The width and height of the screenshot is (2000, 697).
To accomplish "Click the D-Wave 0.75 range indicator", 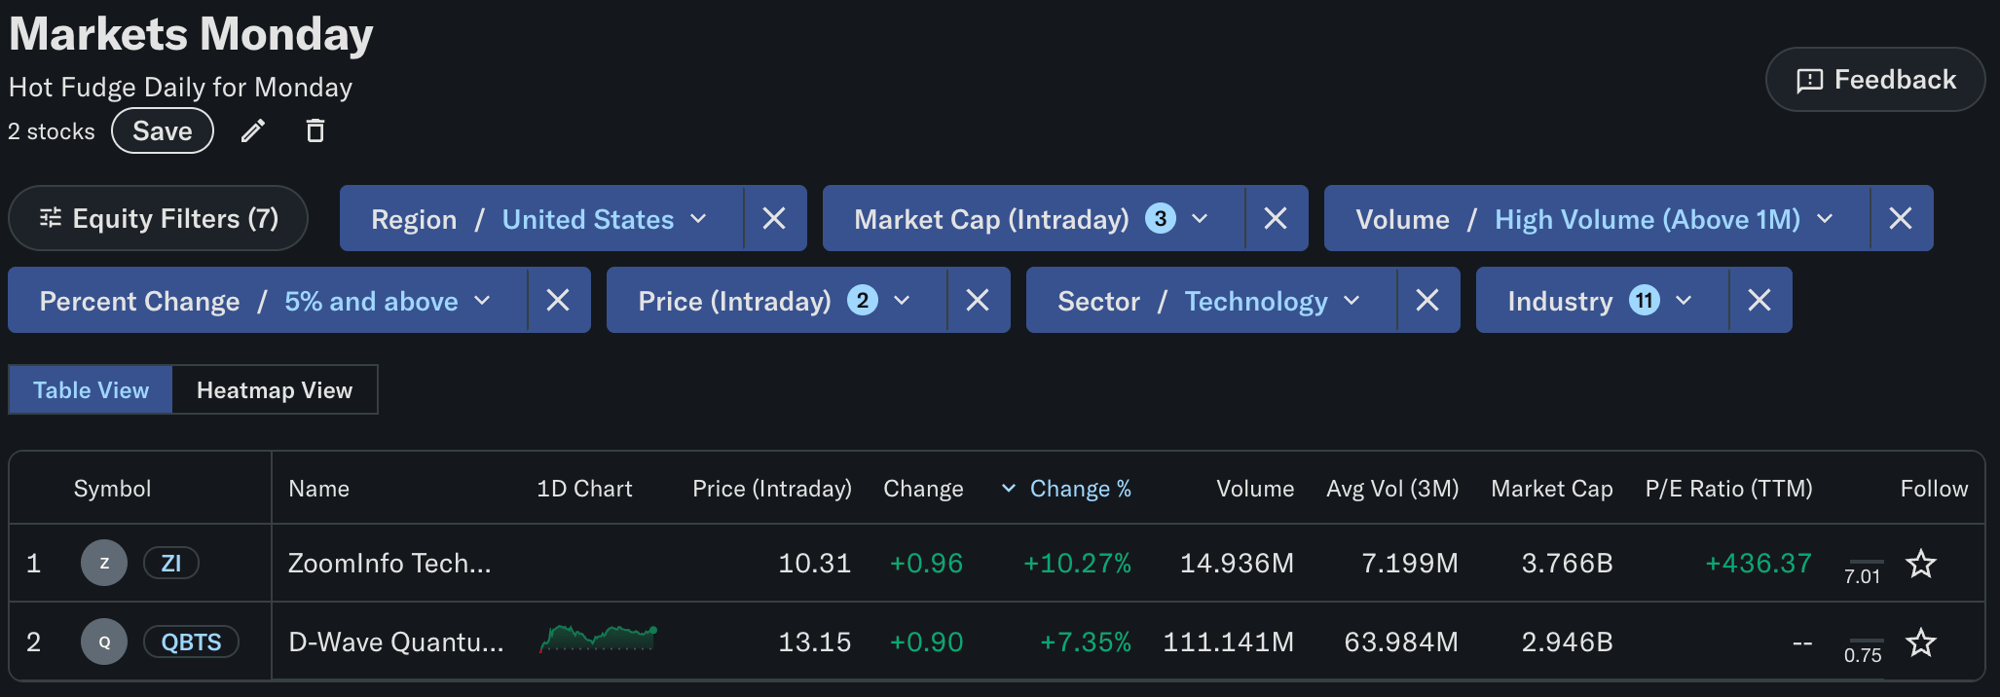I will pyautogui.click(x=1864, y=650).
